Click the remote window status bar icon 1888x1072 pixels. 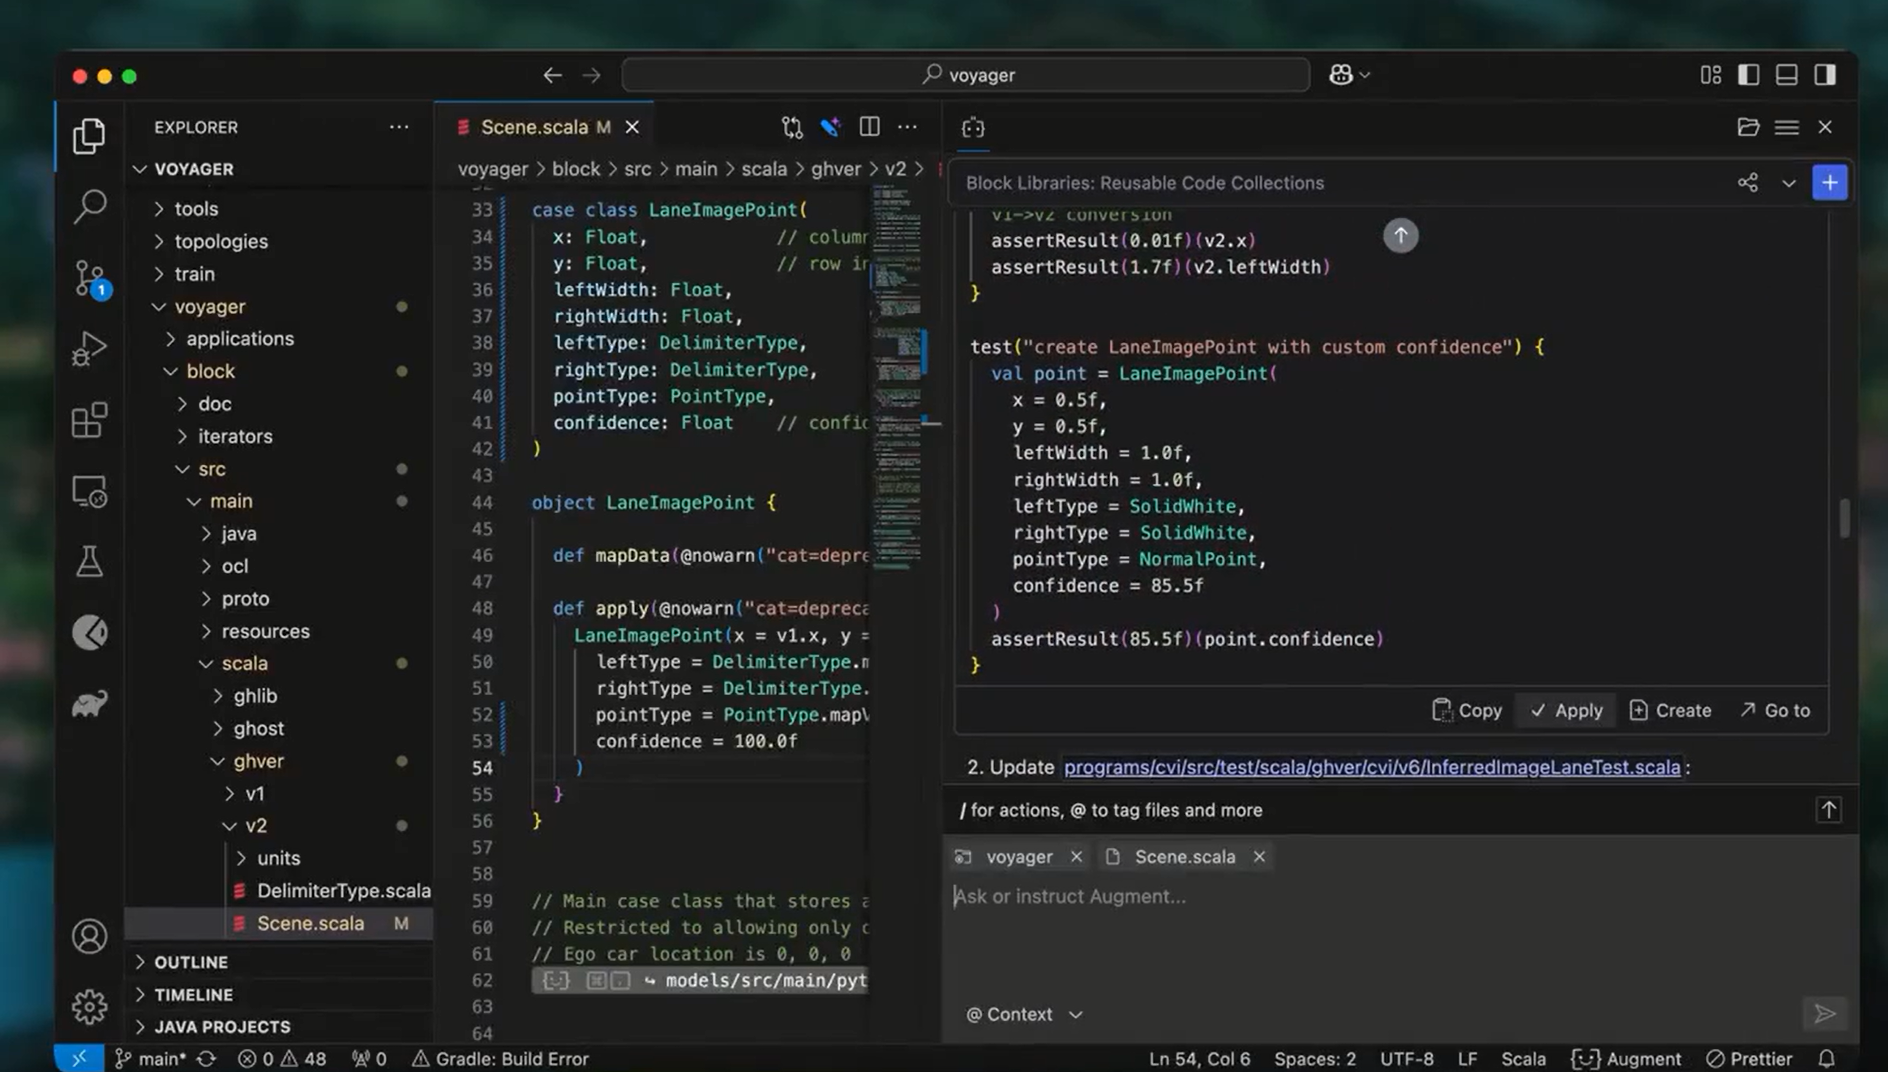[x=79, y=1058]
